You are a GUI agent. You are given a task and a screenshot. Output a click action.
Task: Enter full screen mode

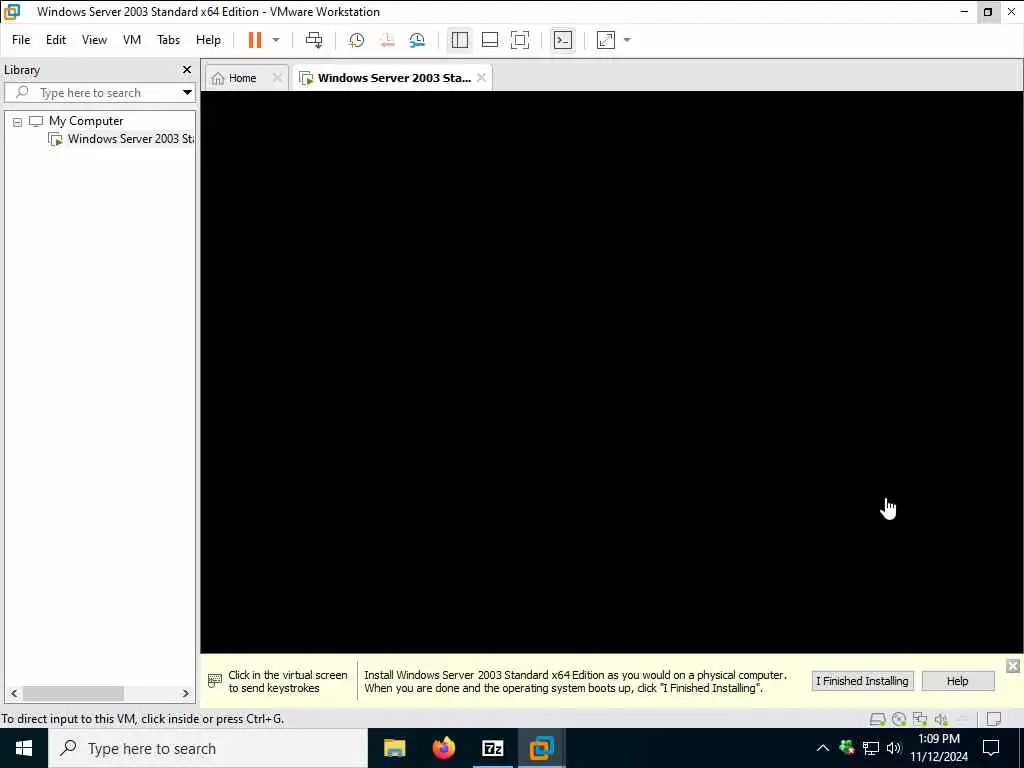tap(520, 40)
